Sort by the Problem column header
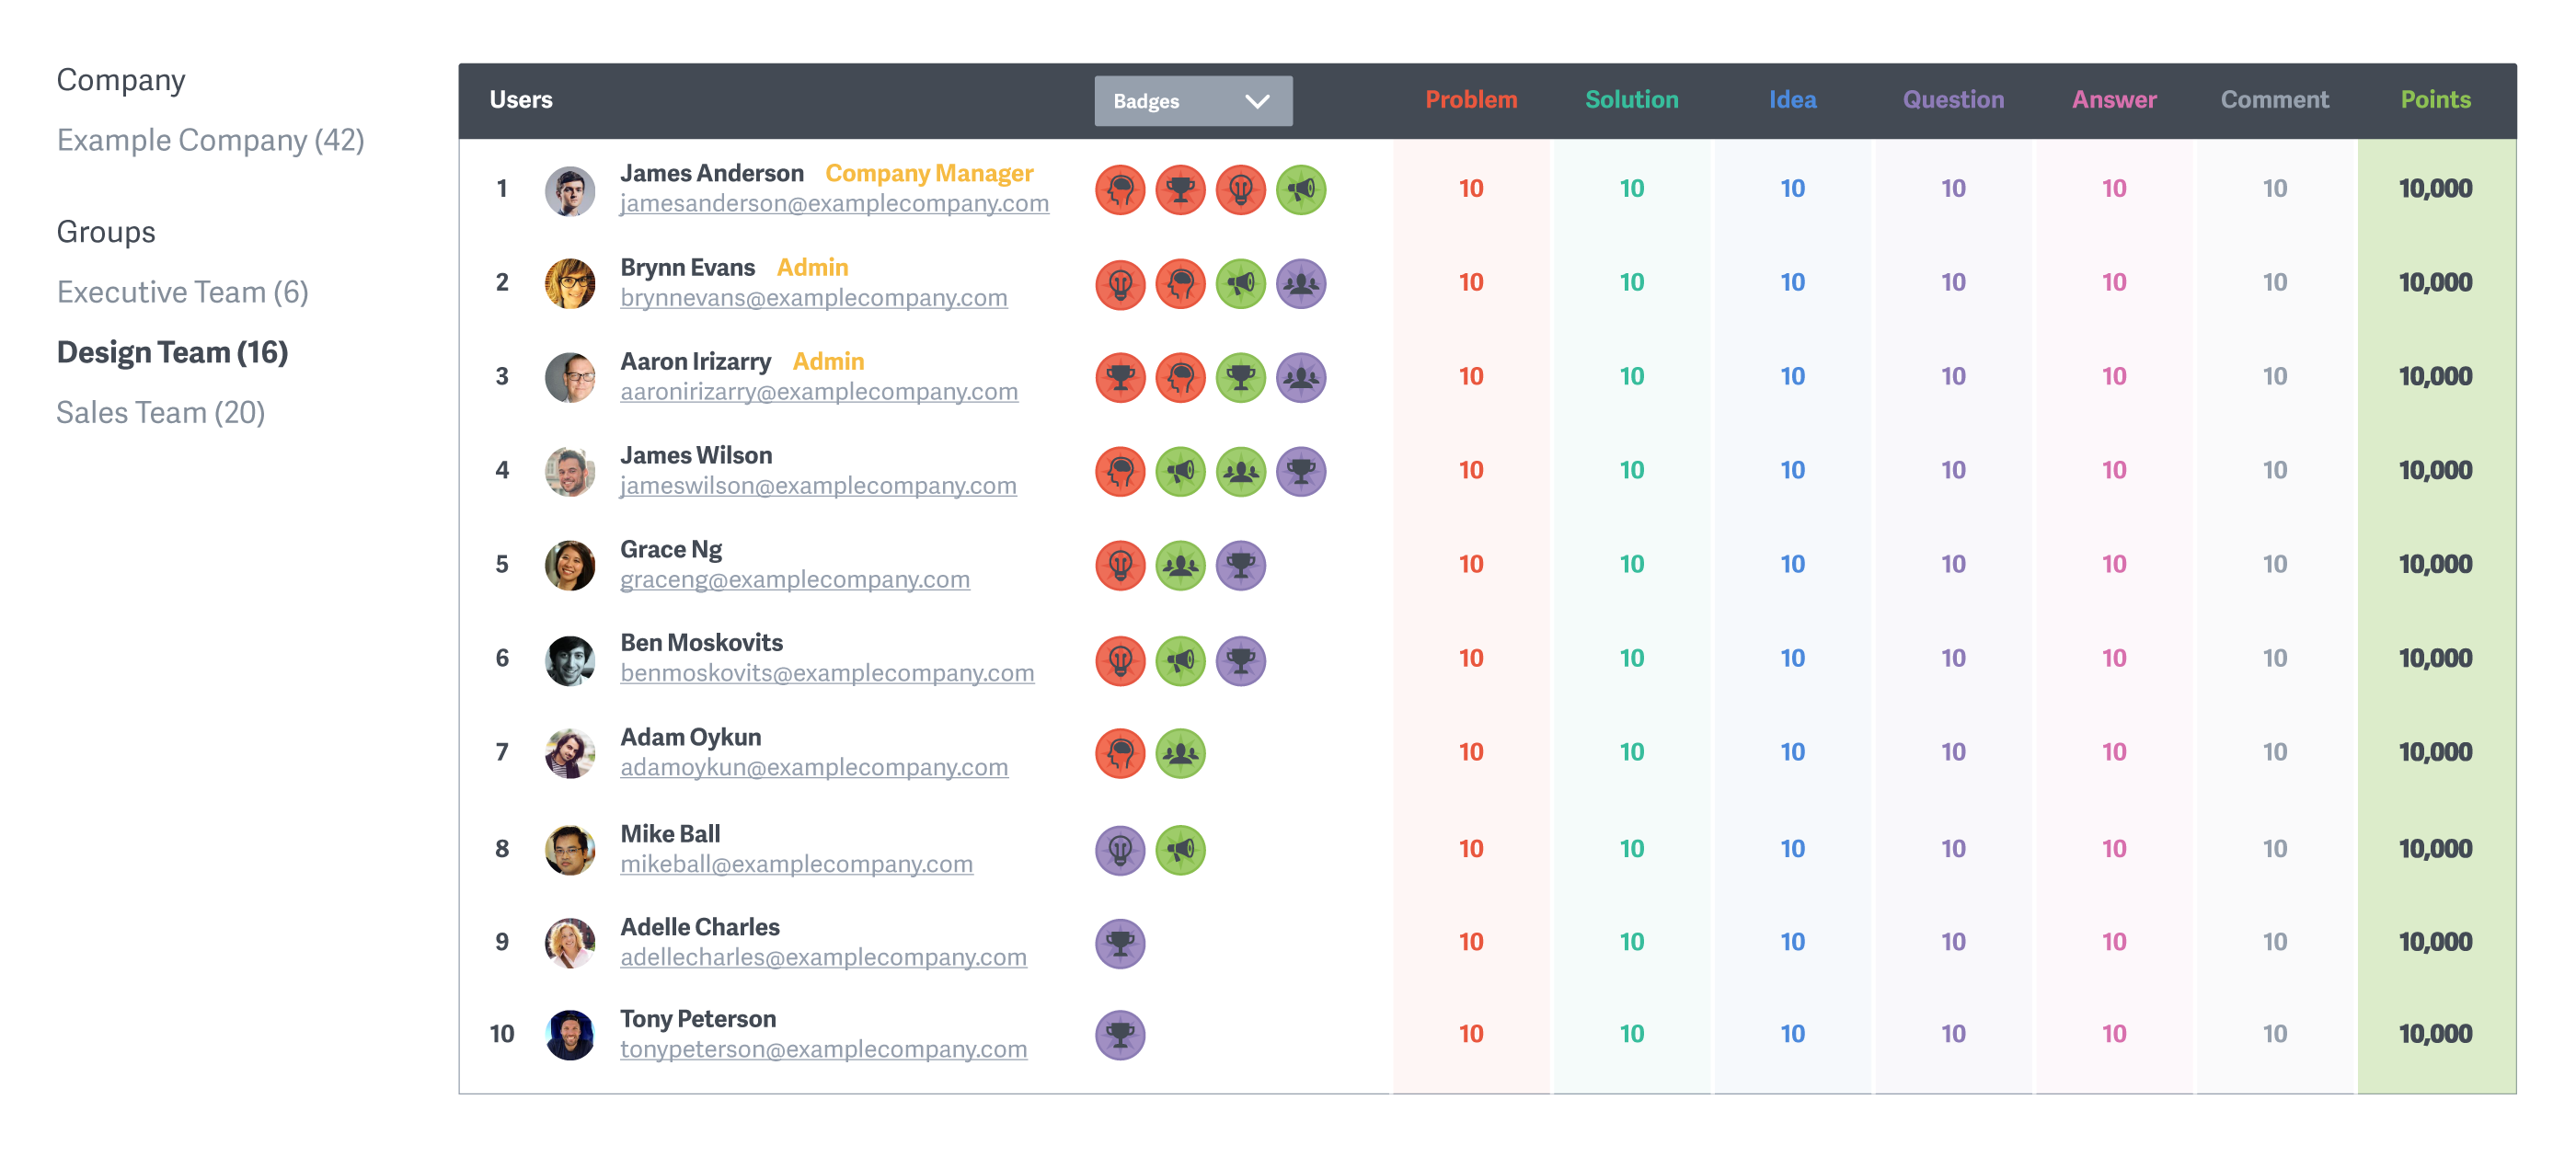The image size is (2576, 1157). click(1470, 100)
